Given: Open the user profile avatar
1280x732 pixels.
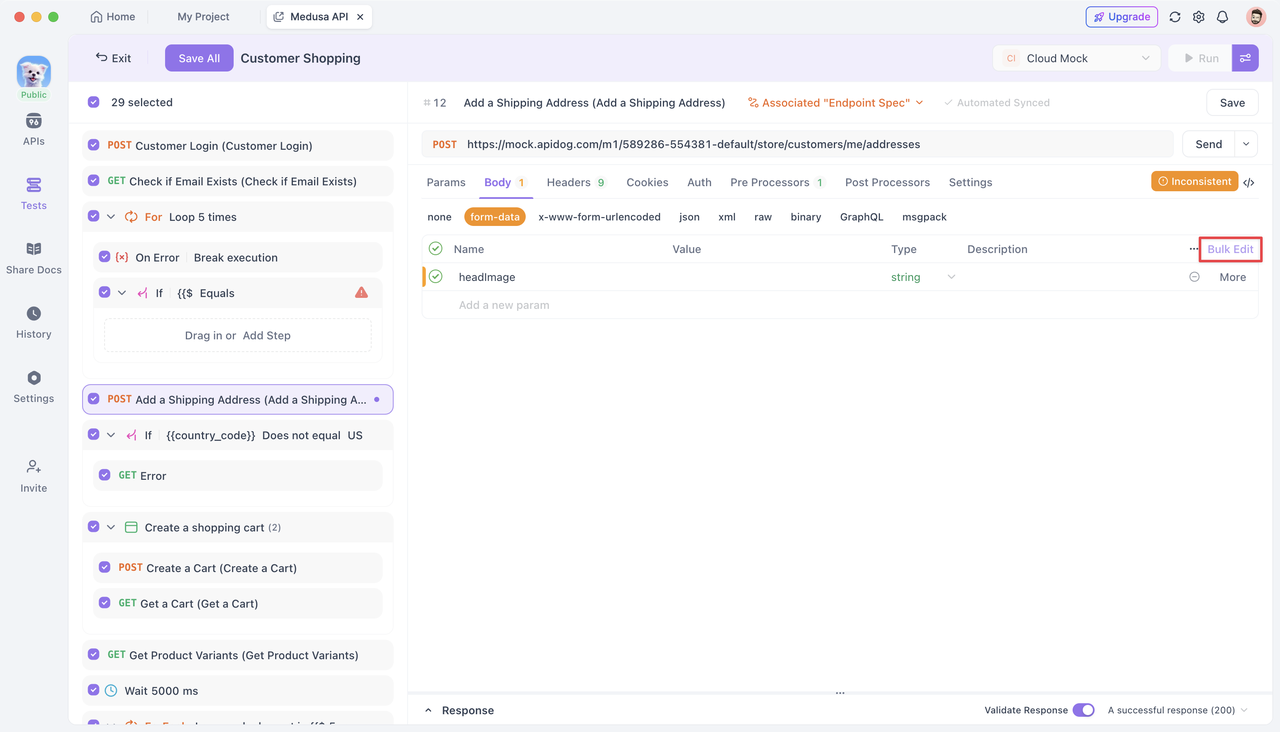Looking at the screenshot, I should click(x=1256, y=17).
